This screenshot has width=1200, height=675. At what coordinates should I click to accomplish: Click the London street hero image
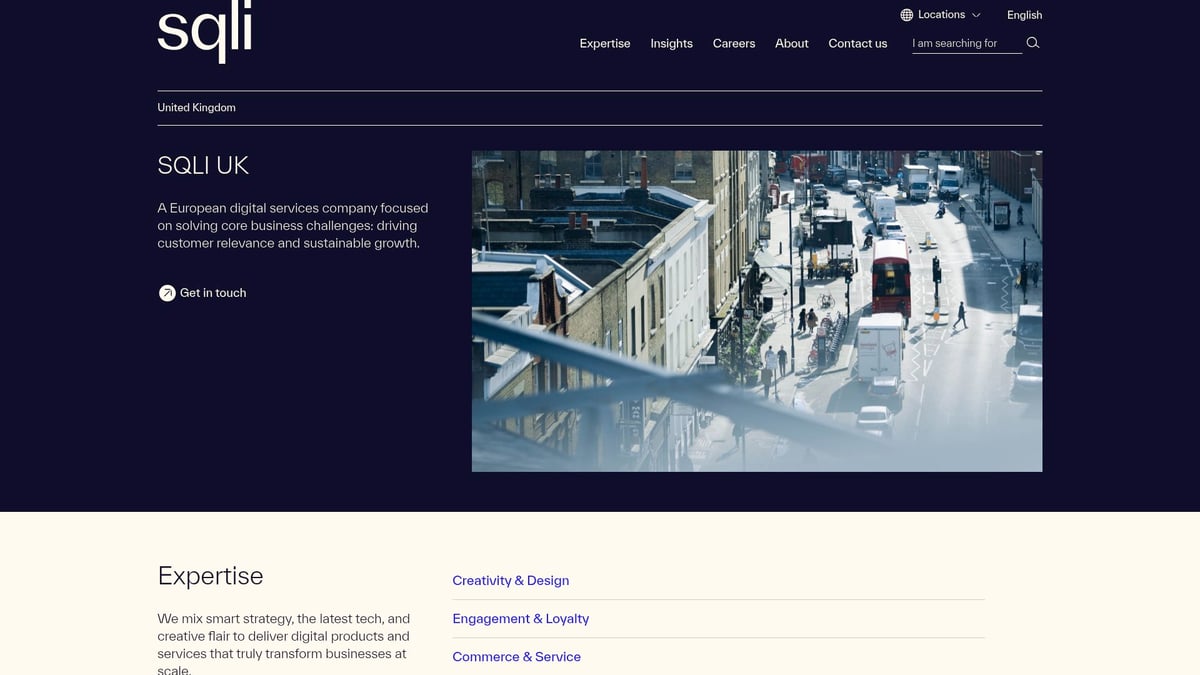[x=757, y=310]
